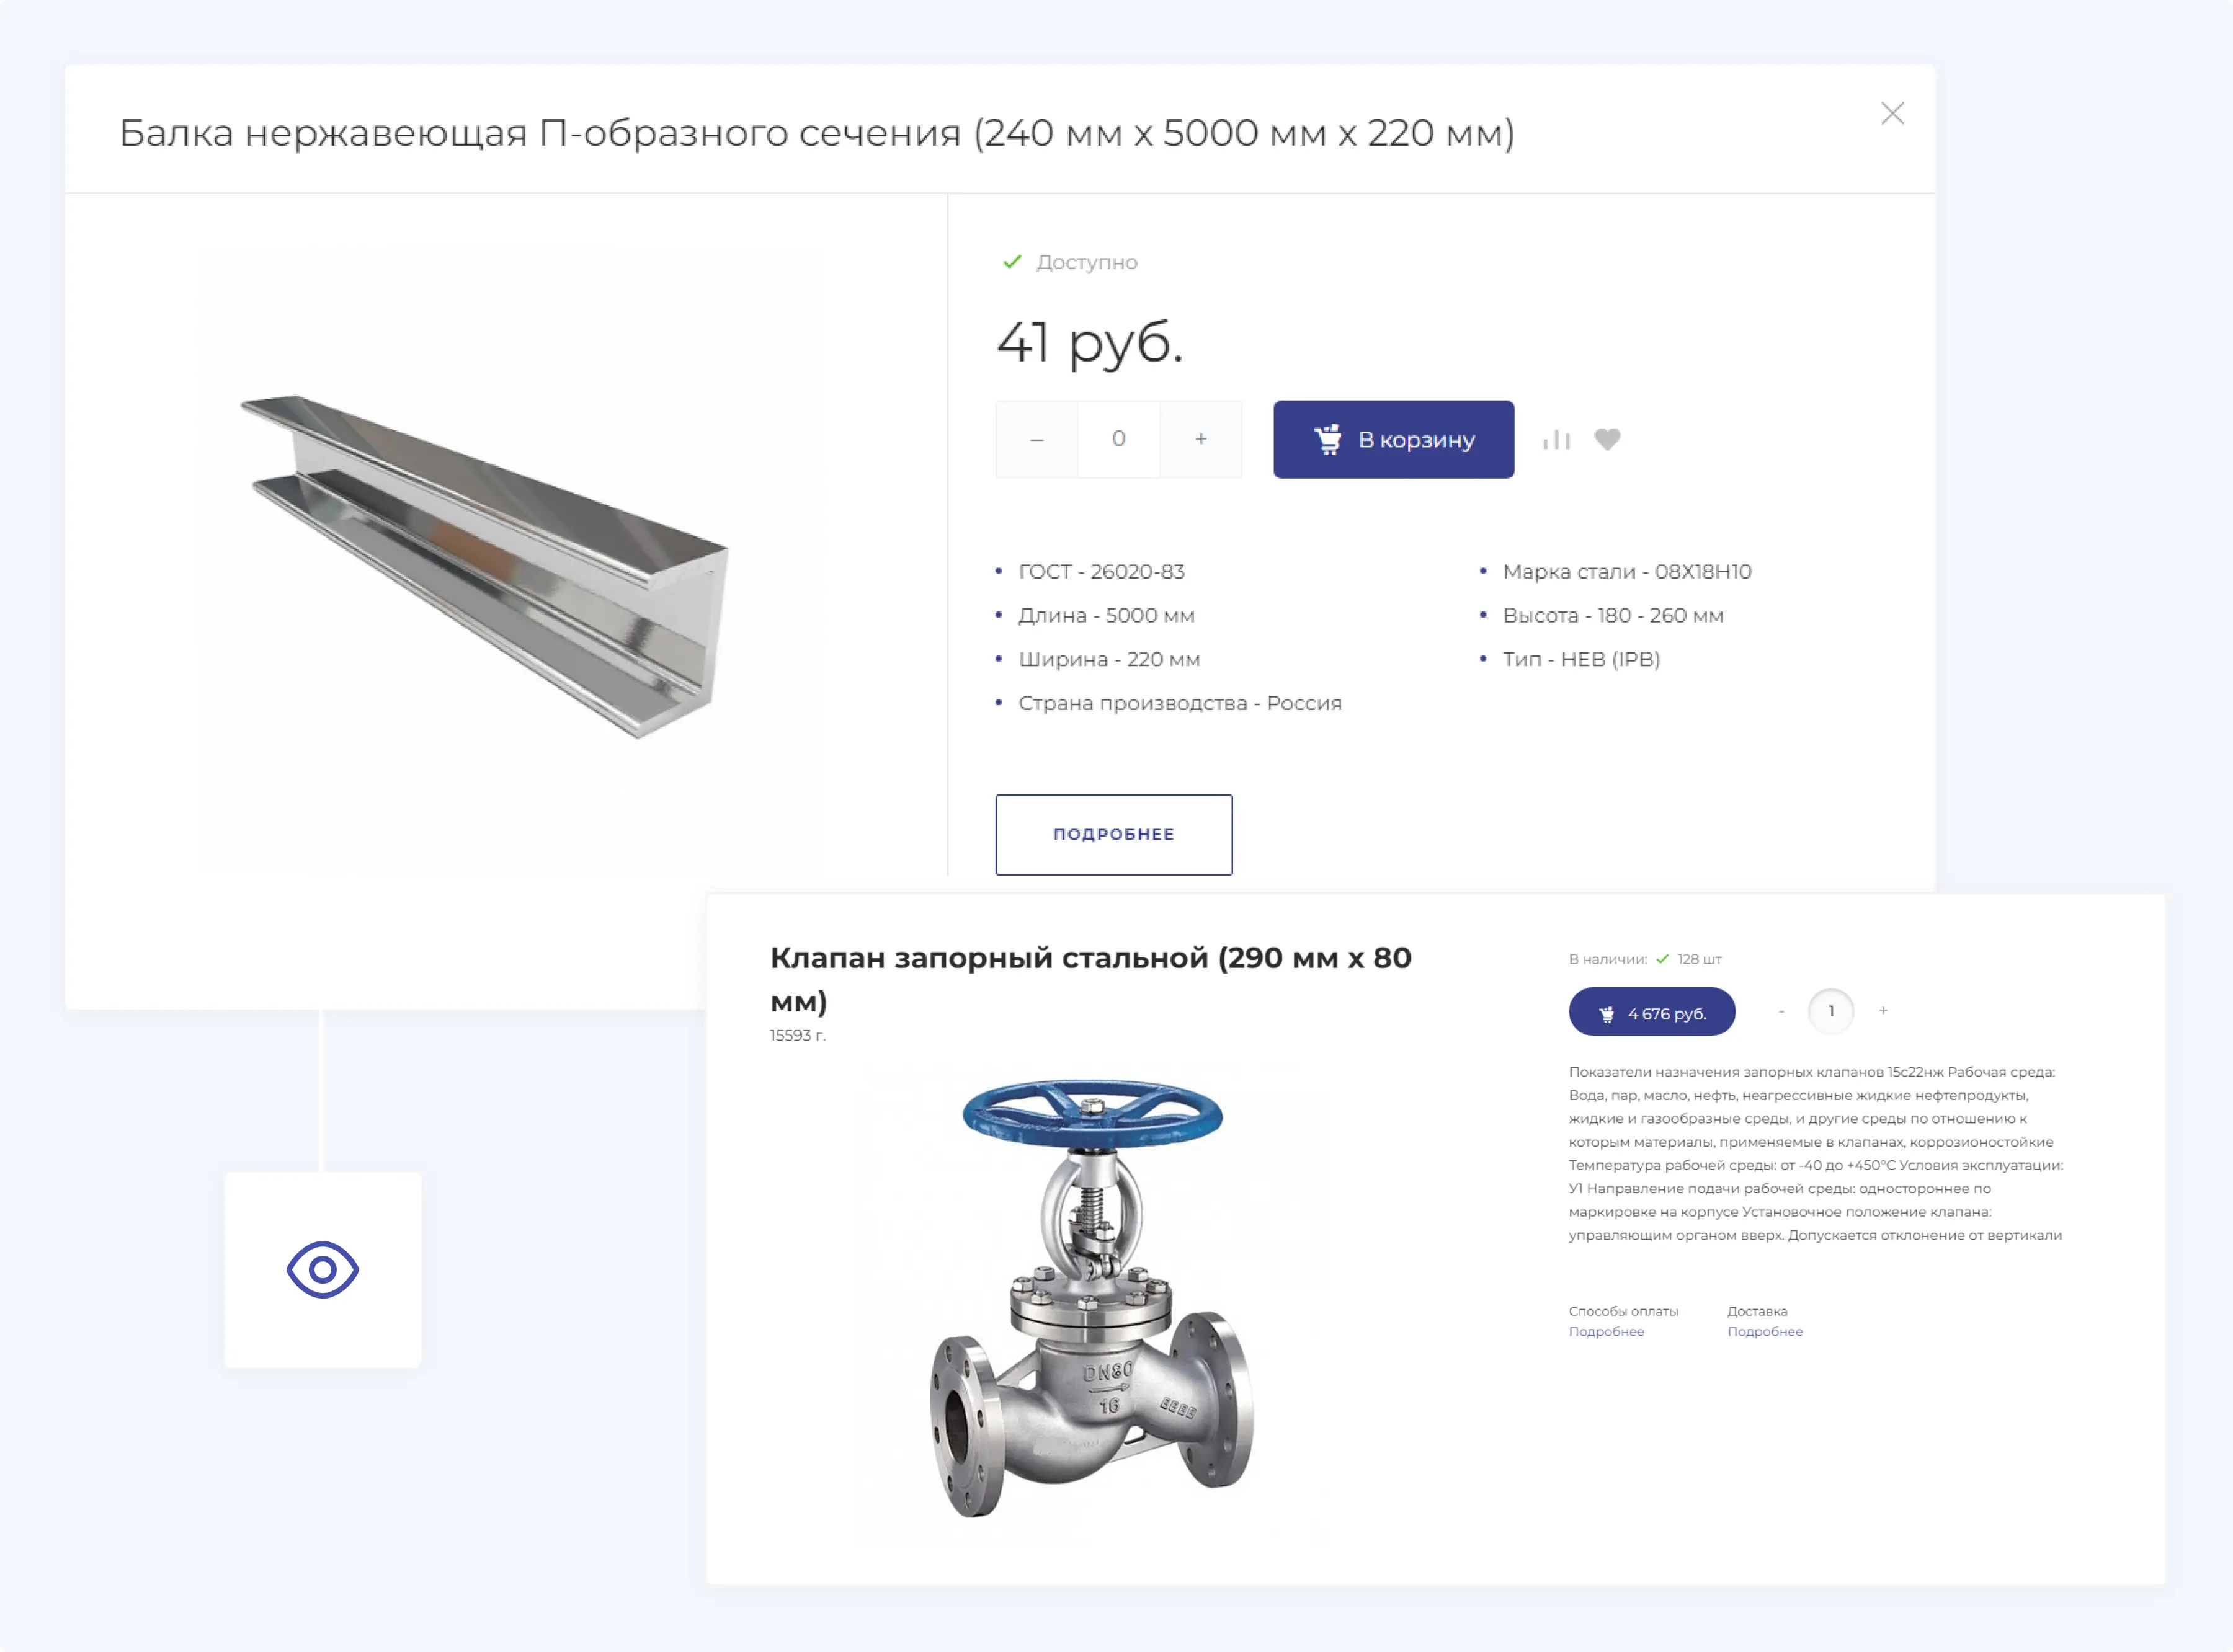
Task: Decrease valve quantity with minus sign
Action: coord(1781,1011)
